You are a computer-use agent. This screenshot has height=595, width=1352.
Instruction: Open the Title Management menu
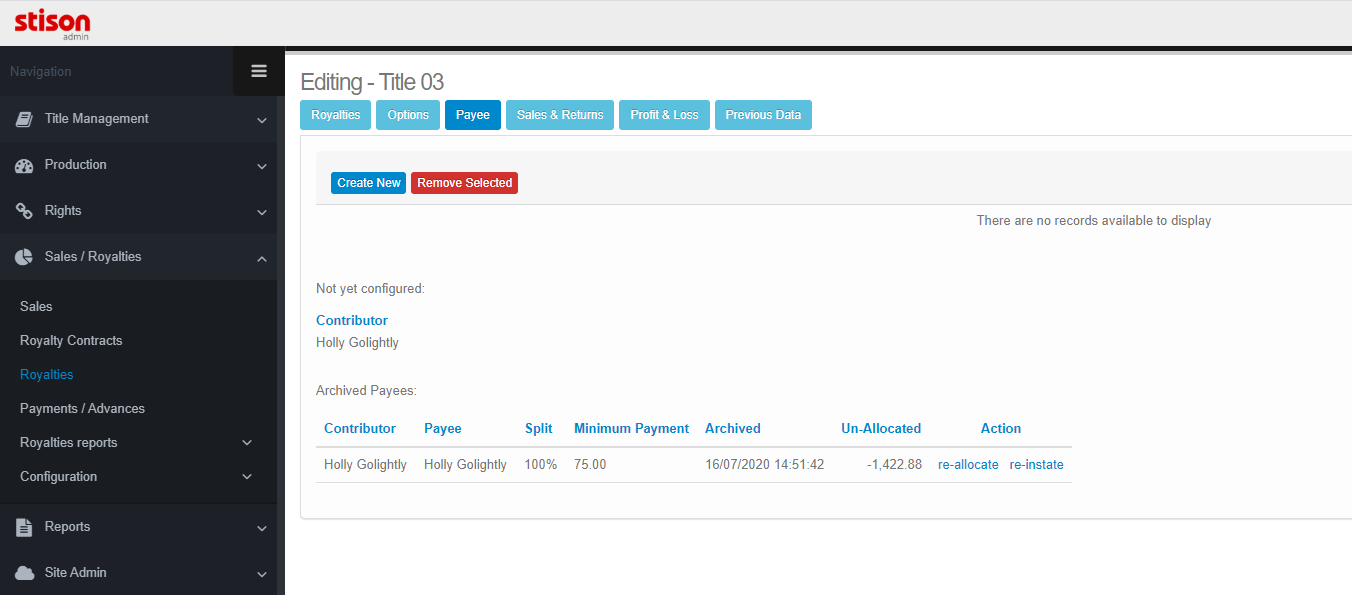point(140,119)
